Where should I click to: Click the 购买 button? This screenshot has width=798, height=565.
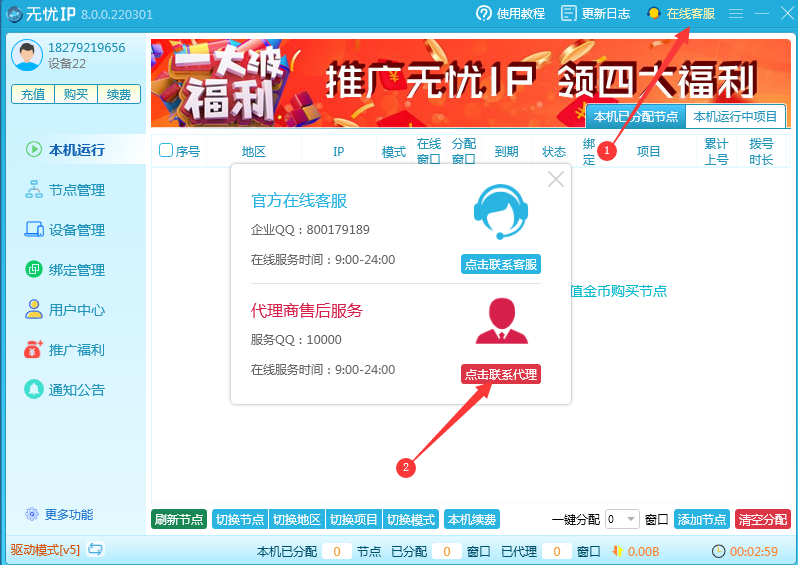[x=76, y=94]
